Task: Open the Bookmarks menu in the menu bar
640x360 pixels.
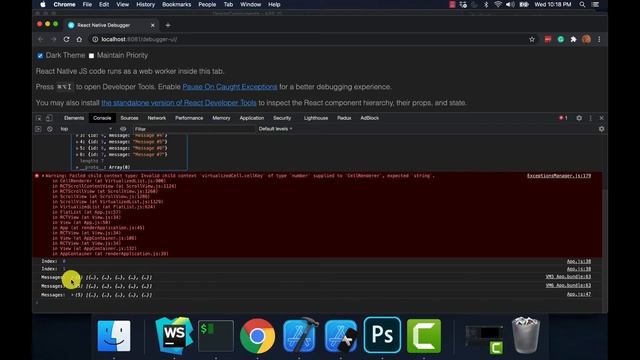Action: (x=176, y=4)
